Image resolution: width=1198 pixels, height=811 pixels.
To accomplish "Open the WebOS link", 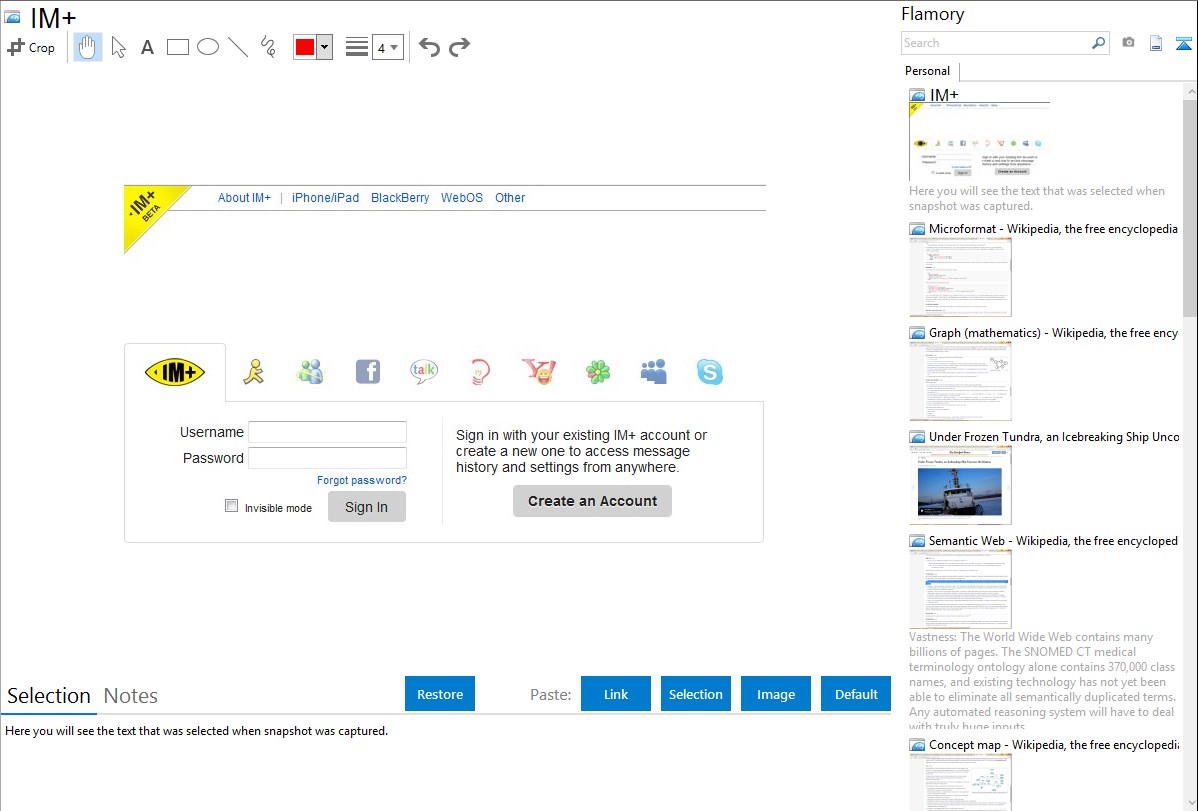I will click(x=461, y=198).
